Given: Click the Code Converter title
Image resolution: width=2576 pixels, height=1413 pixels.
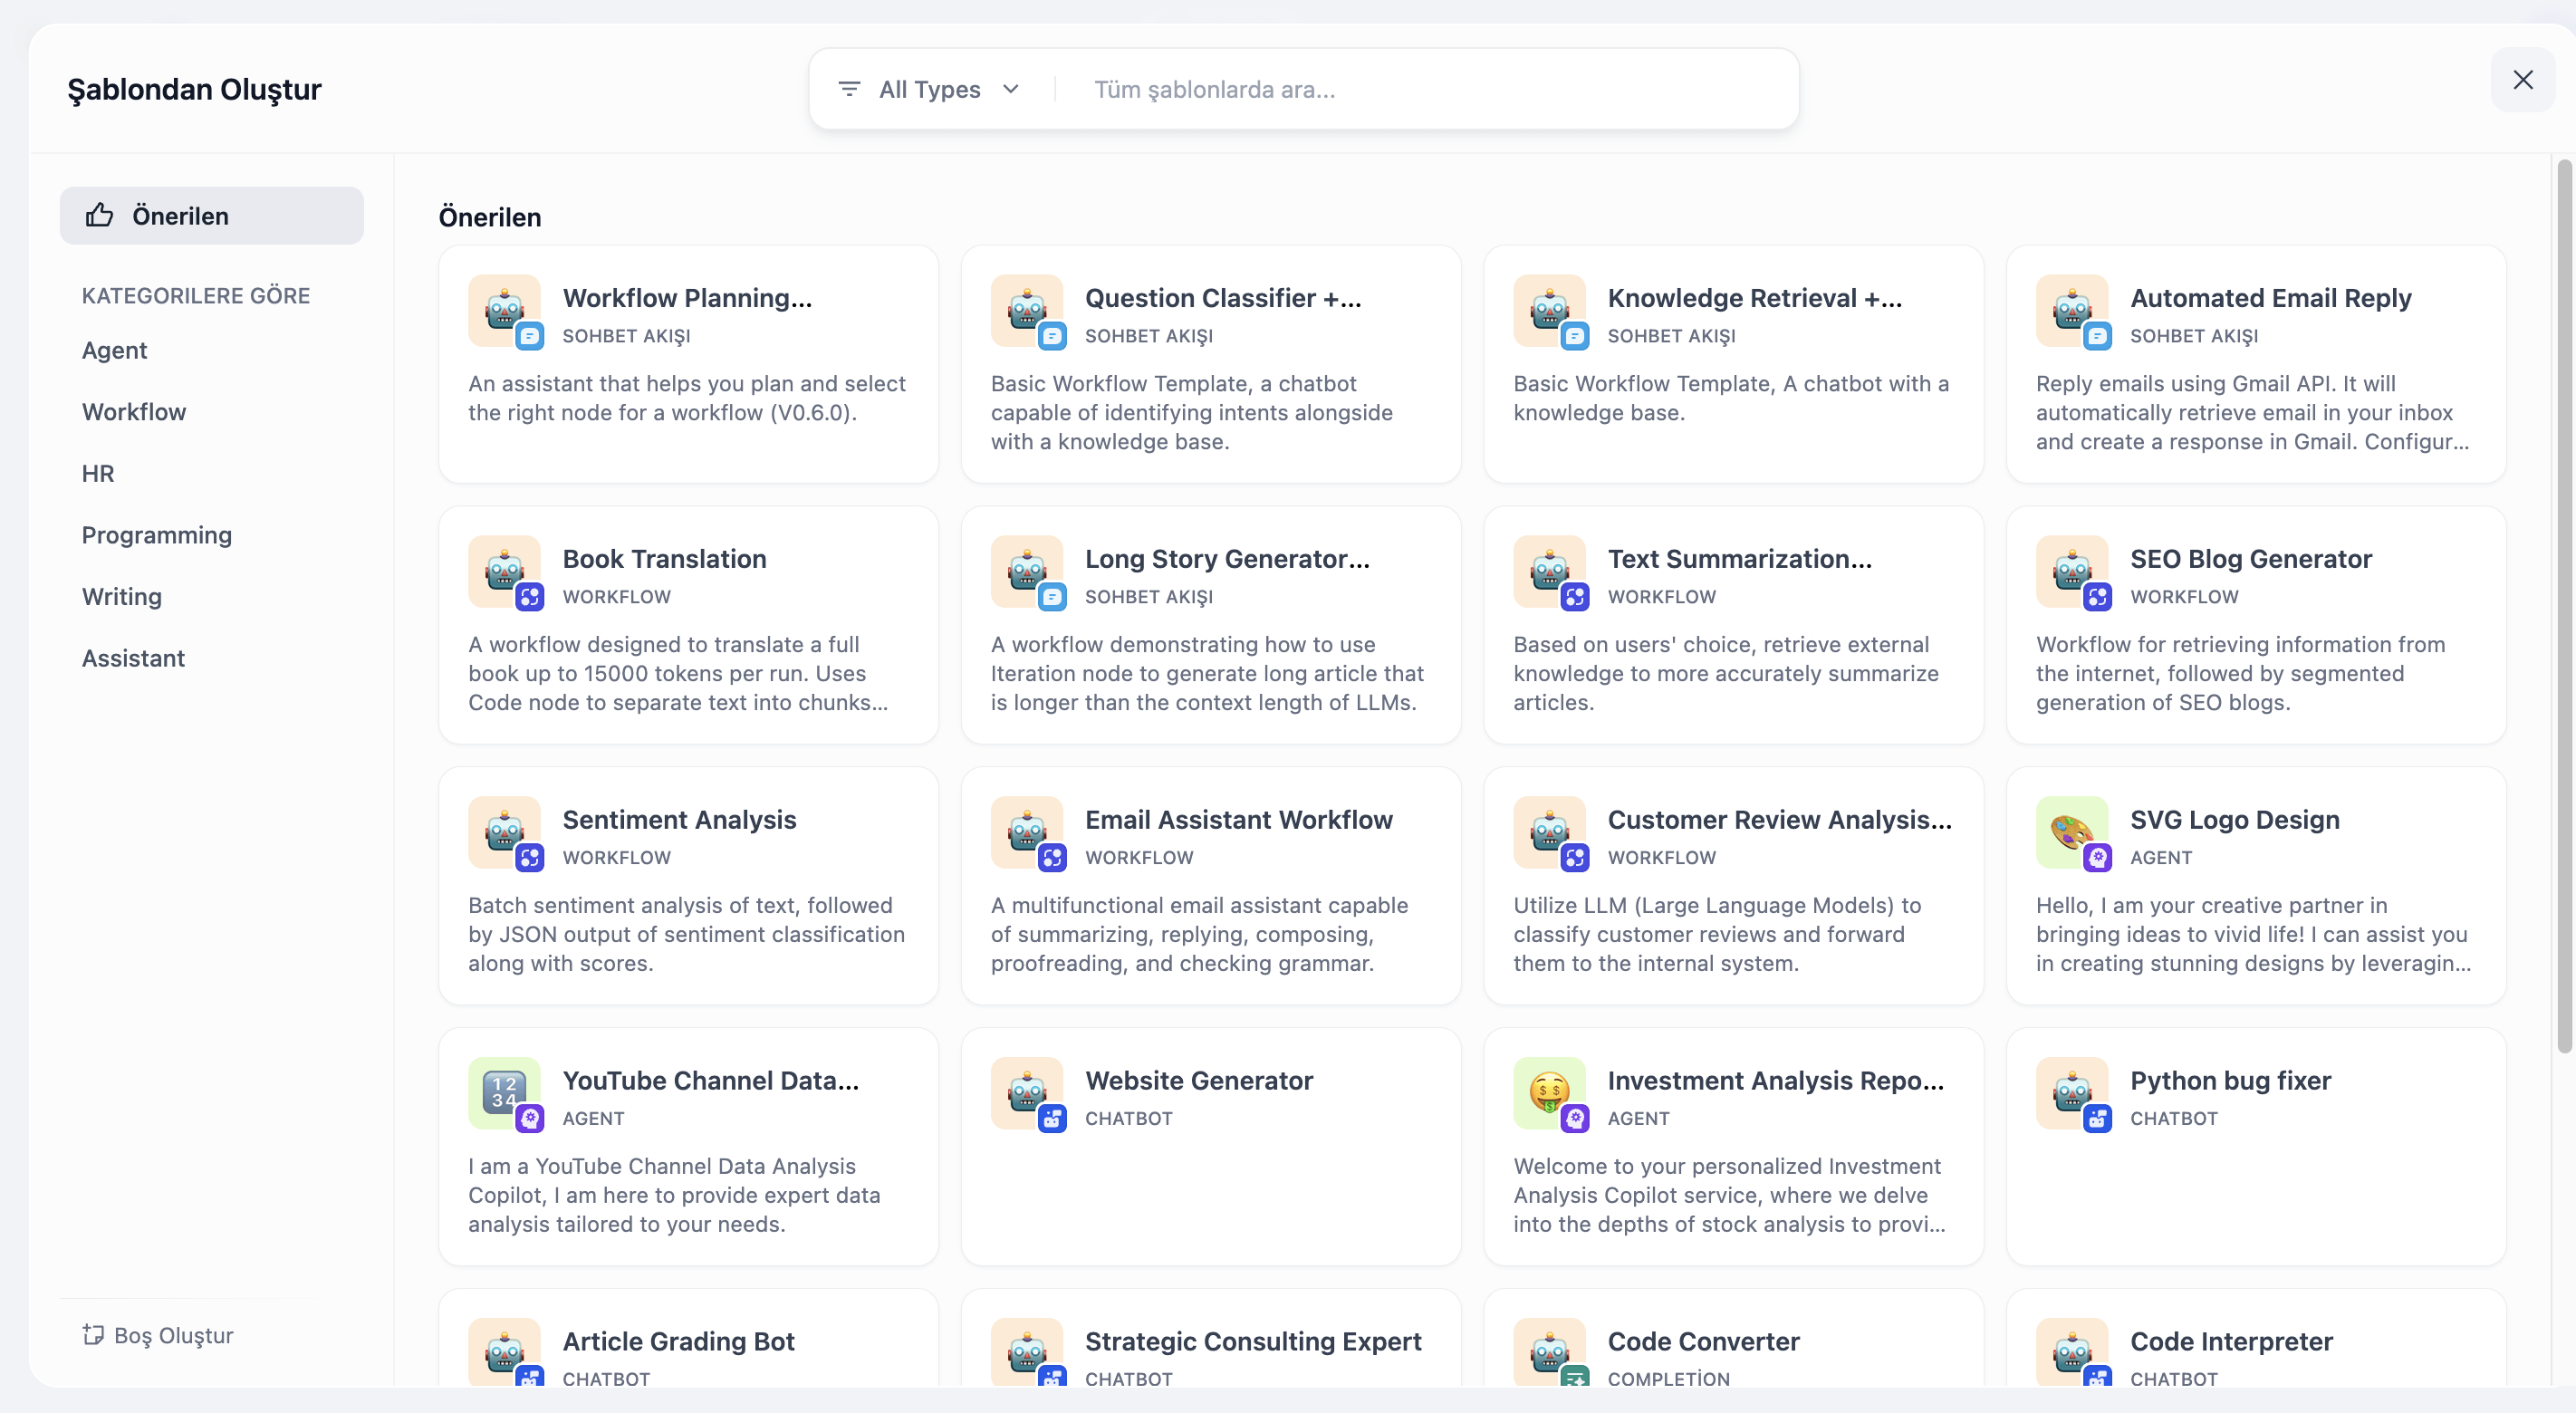Looking at the screenshot, I should [x=1704, y=1342].
